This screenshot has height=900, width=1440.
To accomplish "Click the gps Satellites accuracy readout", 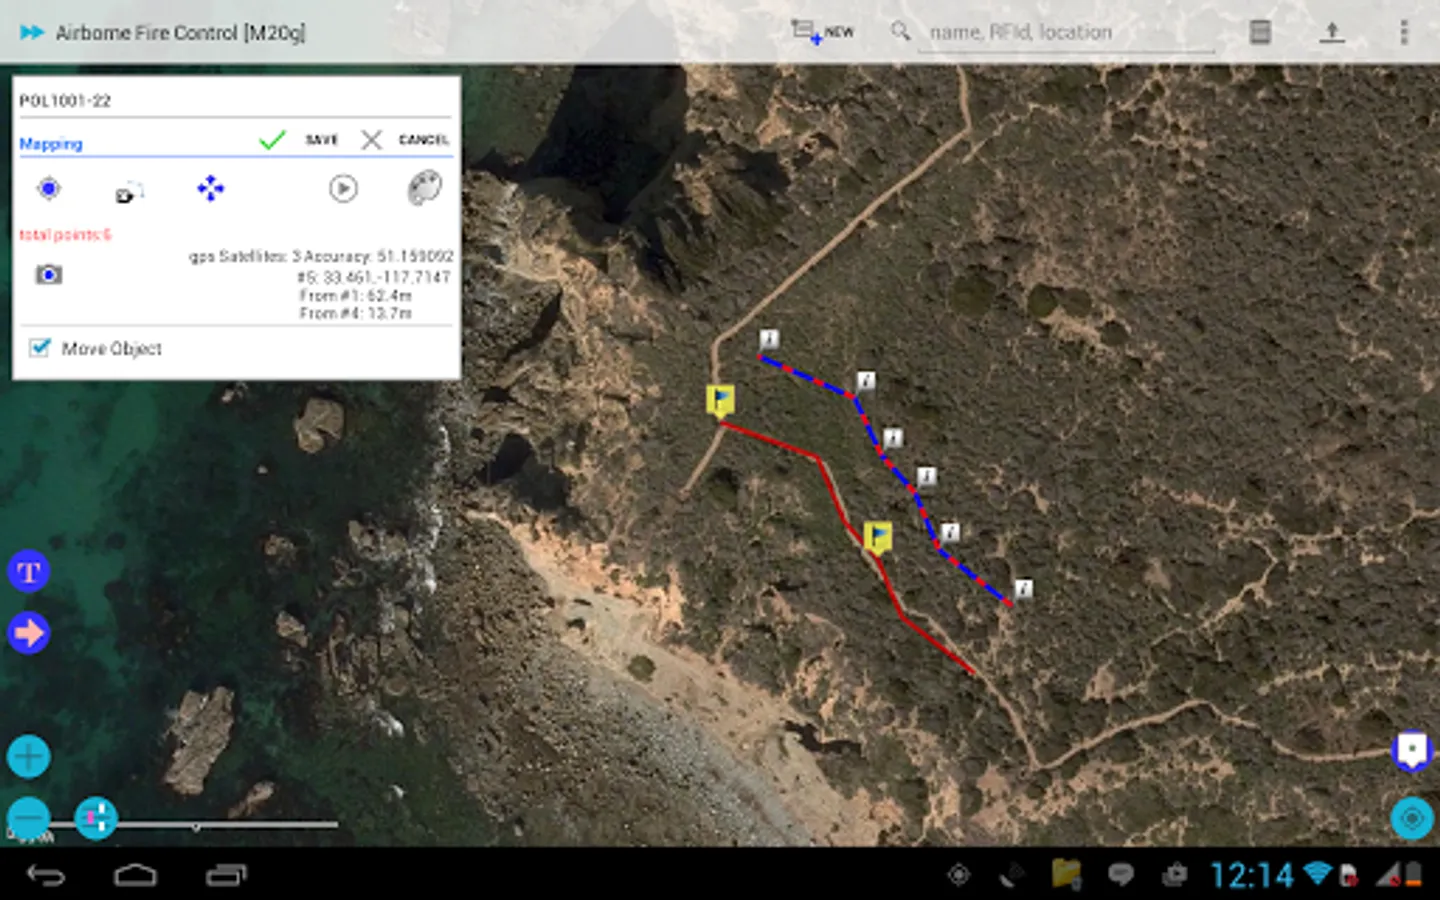I will (321, 257).
